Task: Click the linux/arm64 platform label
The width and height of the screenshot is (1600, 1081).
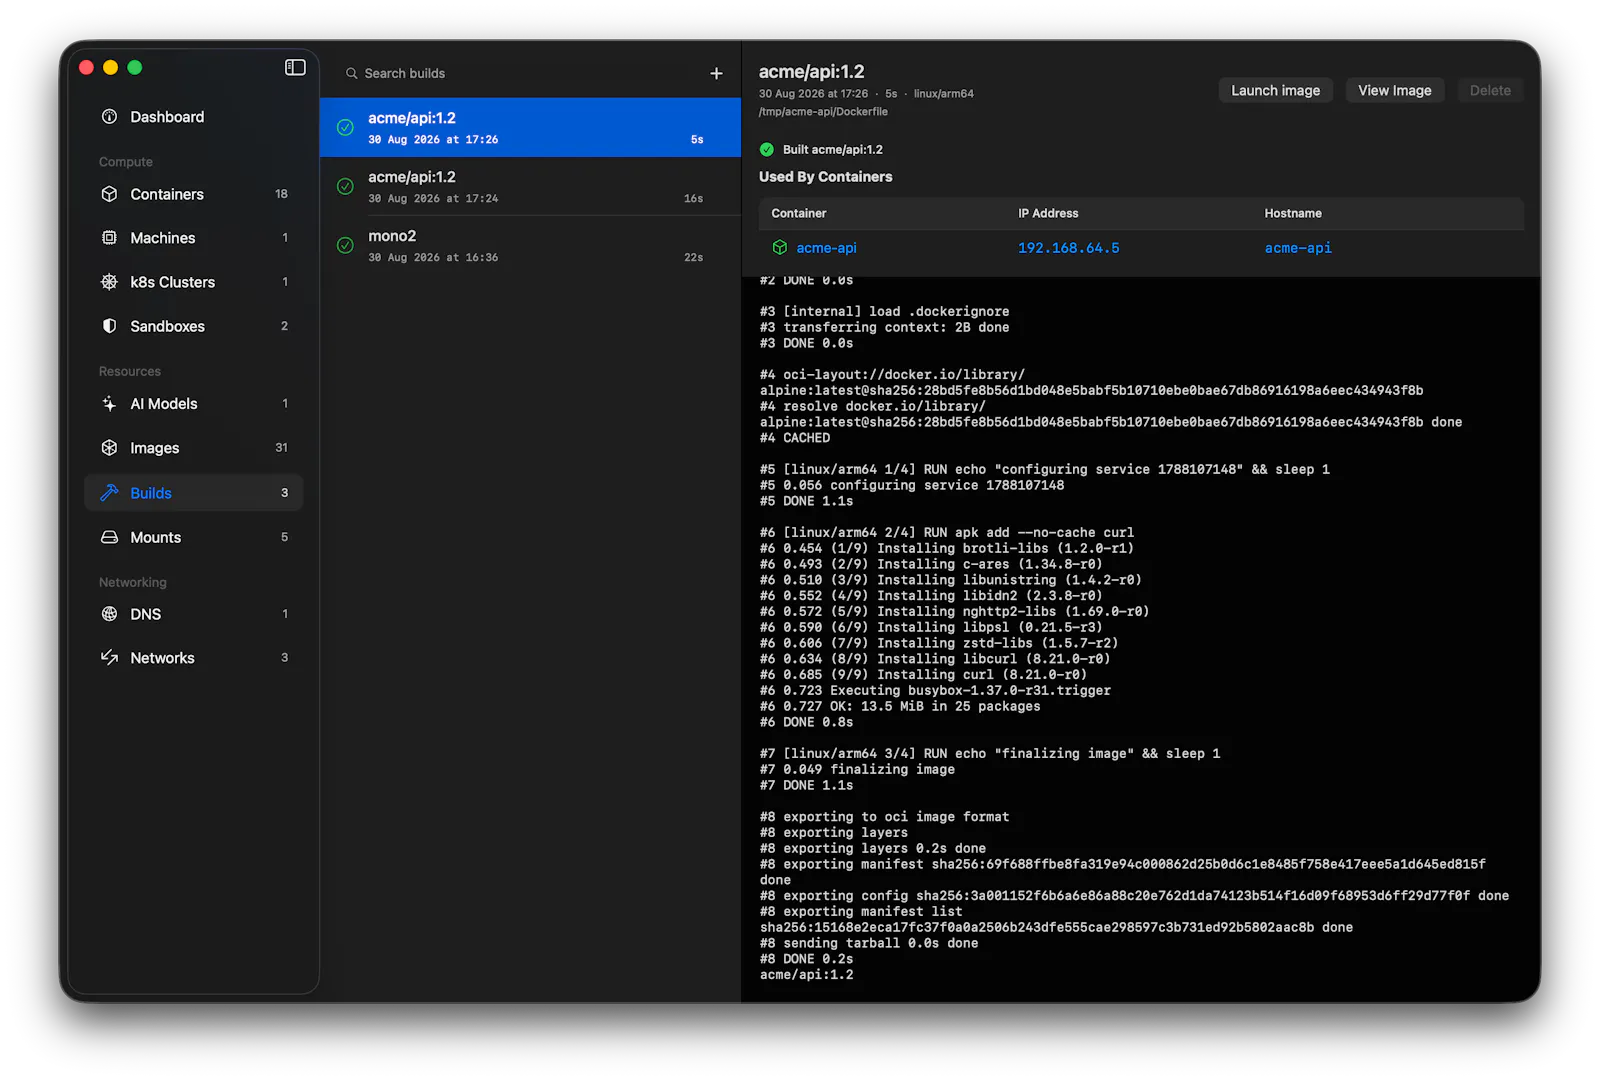Action: pyautogui.click(x=943, y=94)
